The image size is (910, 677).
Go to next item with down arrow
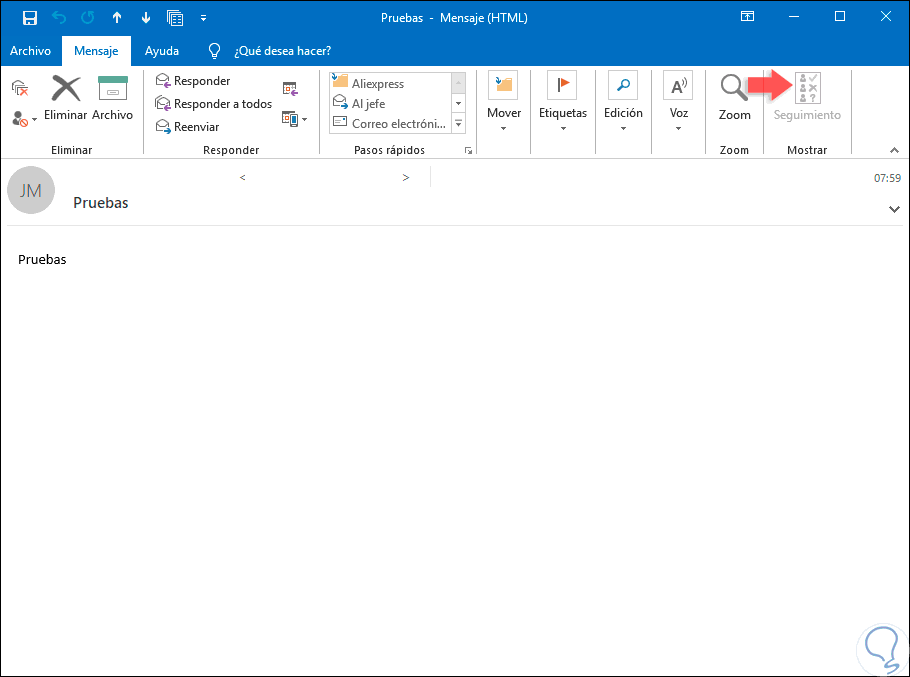tap(146, 17)
